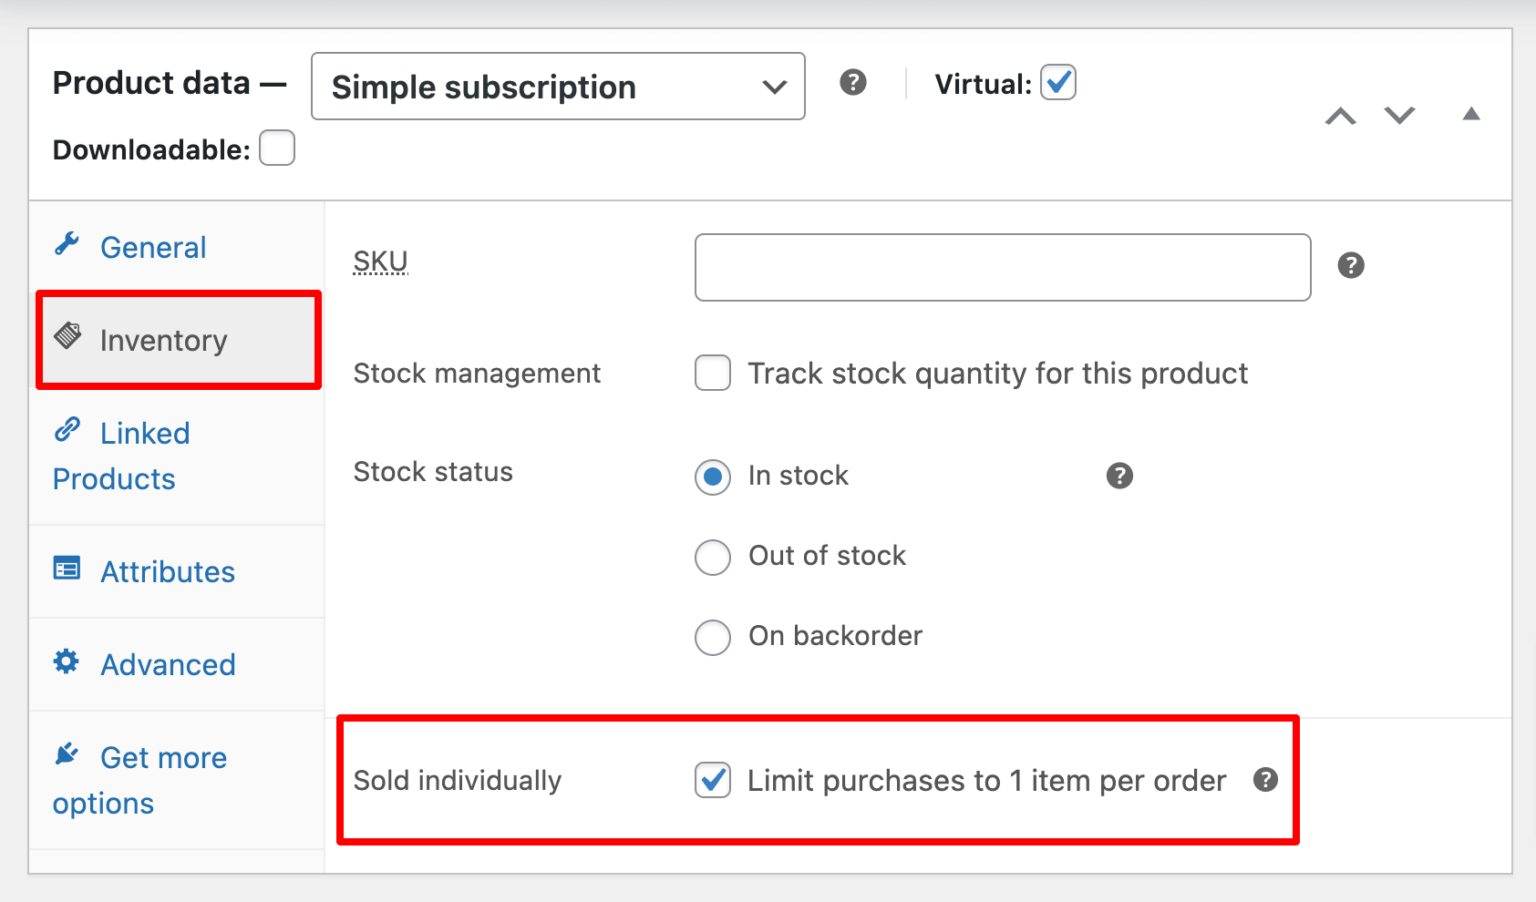This screenshot has width=1536, height=902.
Task: Click the Get more options plug icon
Action: click(x=66, y=753)
